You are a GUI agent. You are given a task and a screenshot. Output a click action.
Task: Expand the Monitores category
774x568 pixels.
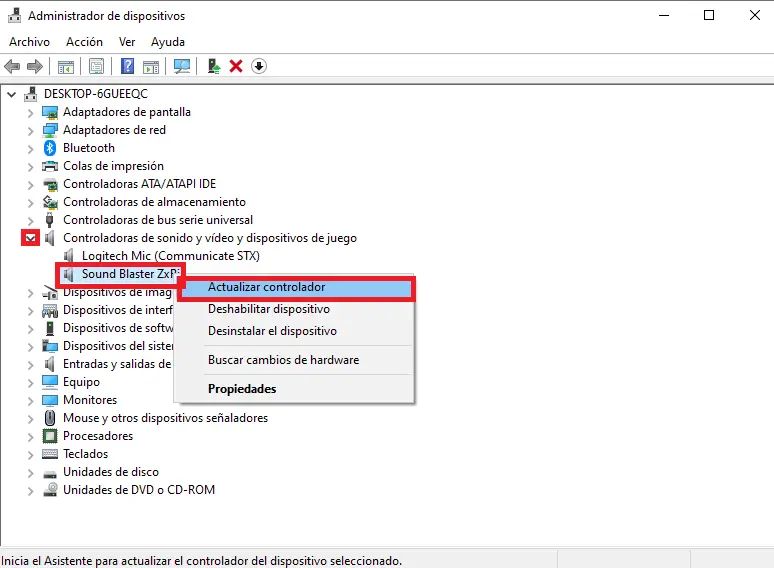click(x=31, y=401)
